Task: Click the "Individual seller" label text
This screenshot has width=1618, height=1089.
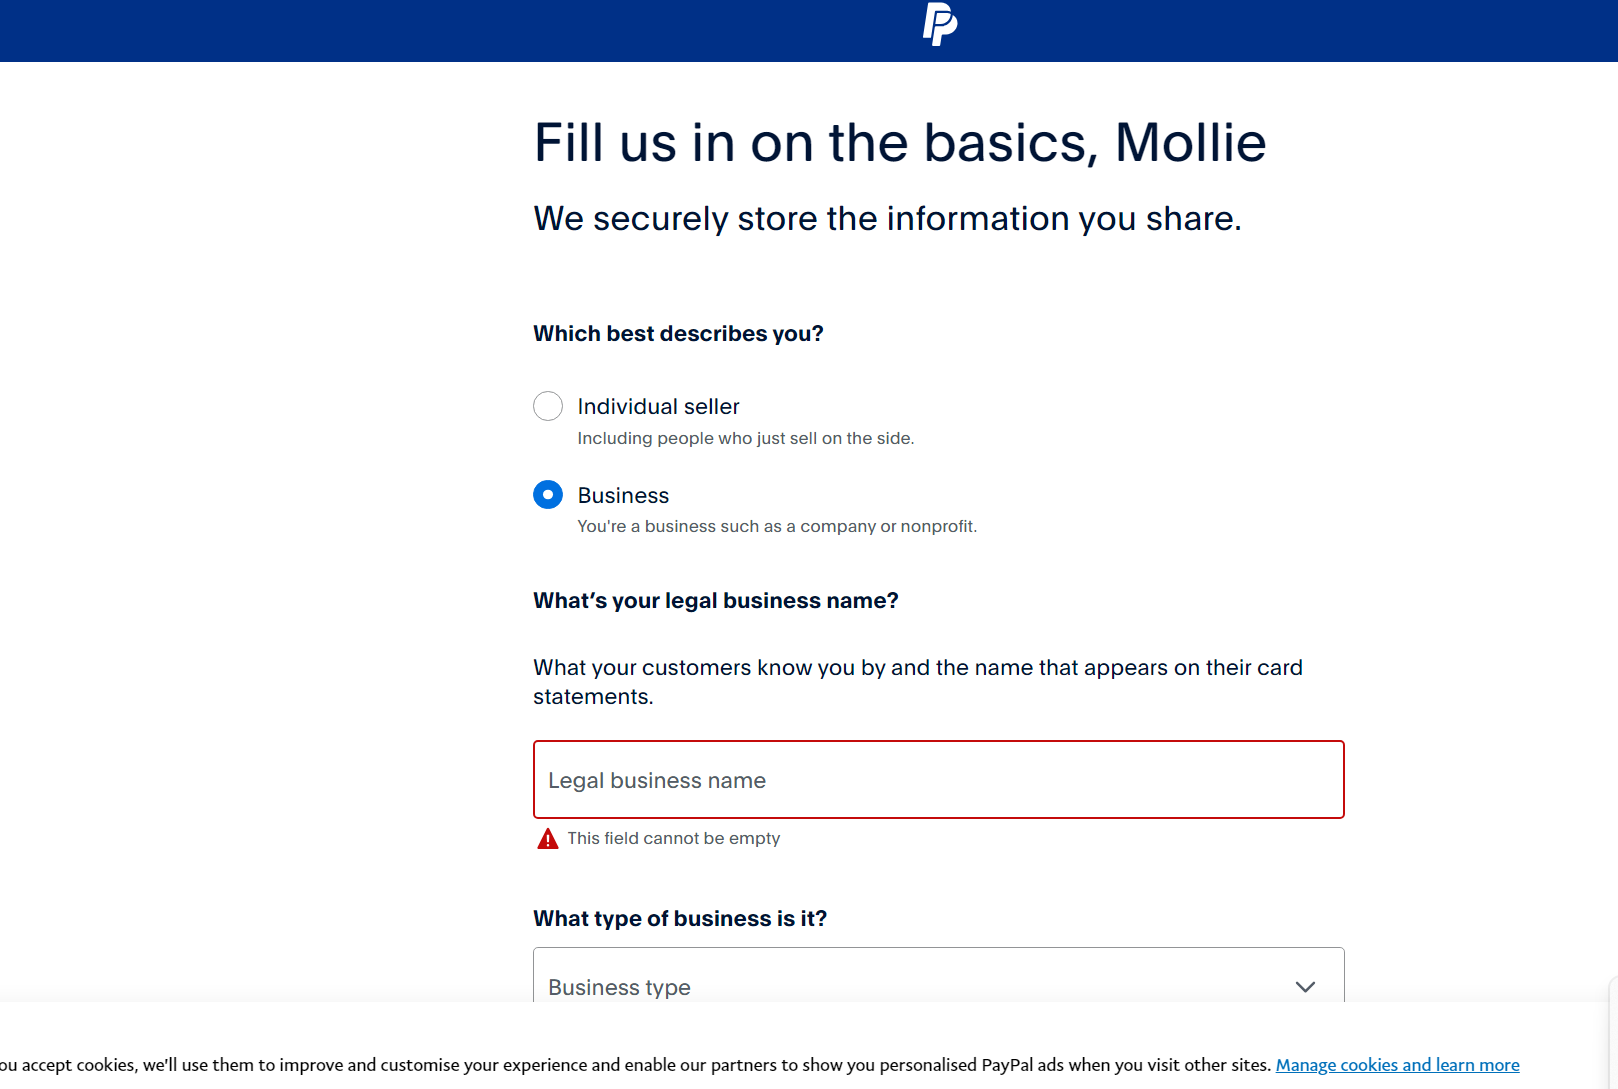Action: pos(658,407)
